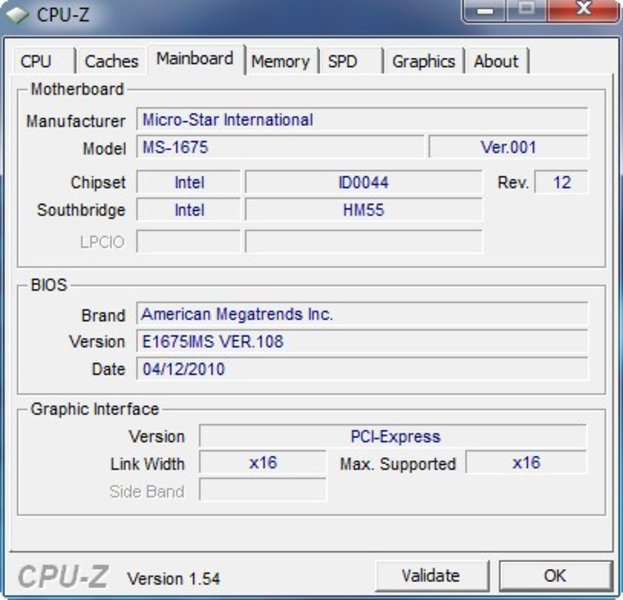This screenshot has width=623, height=600.
Task: Click the Southbridge Intel vendor field
Action: pyautogui.click(x=189, y=210)
